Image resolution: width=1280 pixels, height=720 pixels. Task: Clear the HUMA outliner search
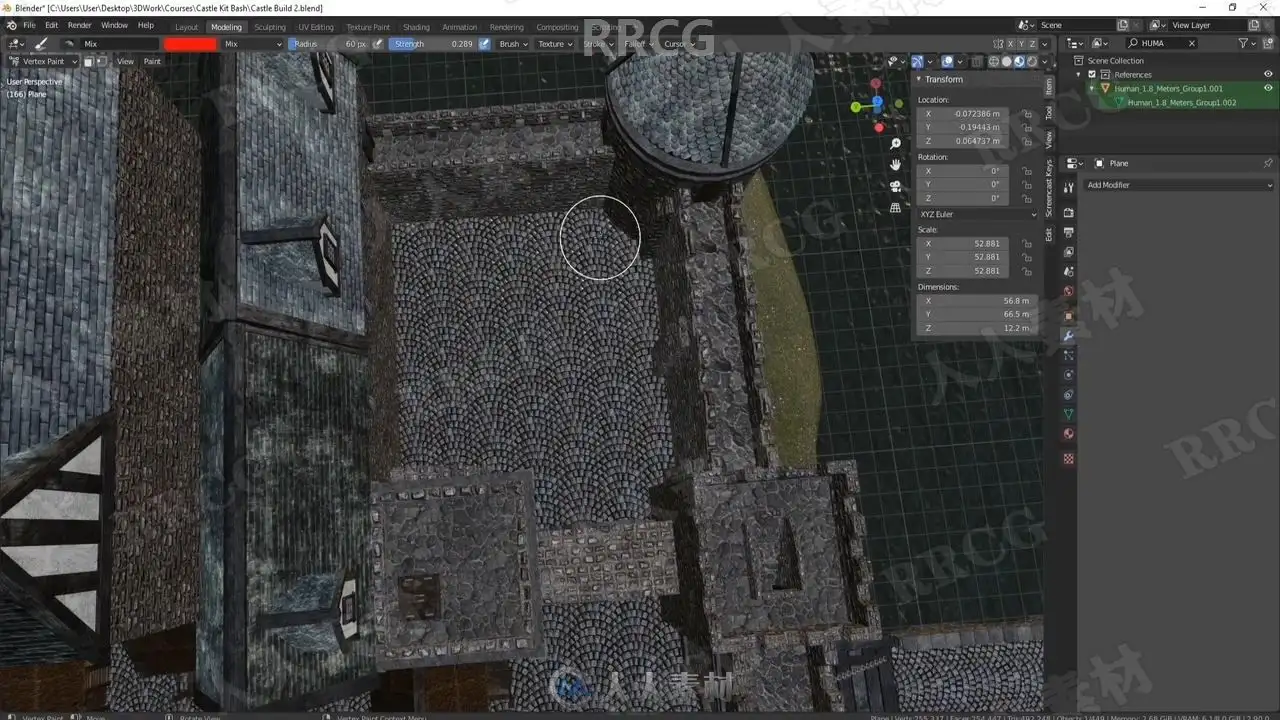[1191, 44]
